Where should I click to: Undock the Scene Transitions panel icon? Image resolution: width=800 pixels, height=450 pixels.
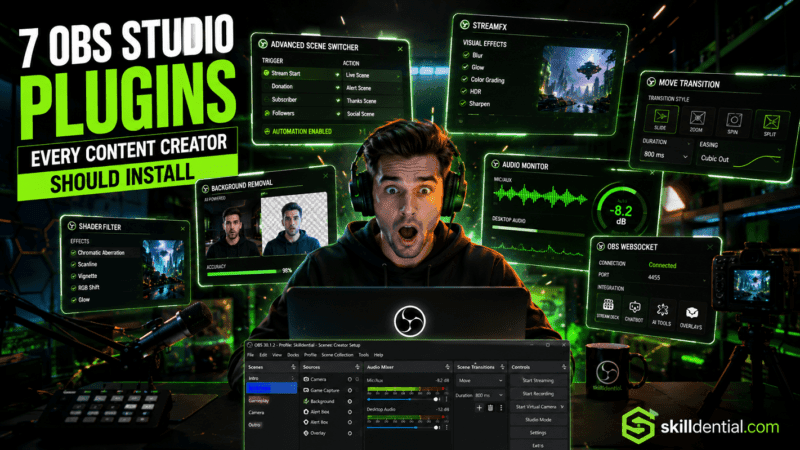click(x=502, y=367)
